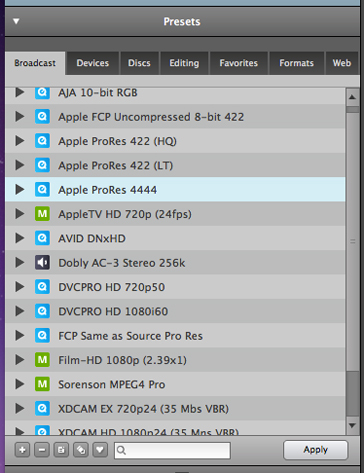Click QuickTime icon beside XDCAM EX 720p24

tap(42, 409)
